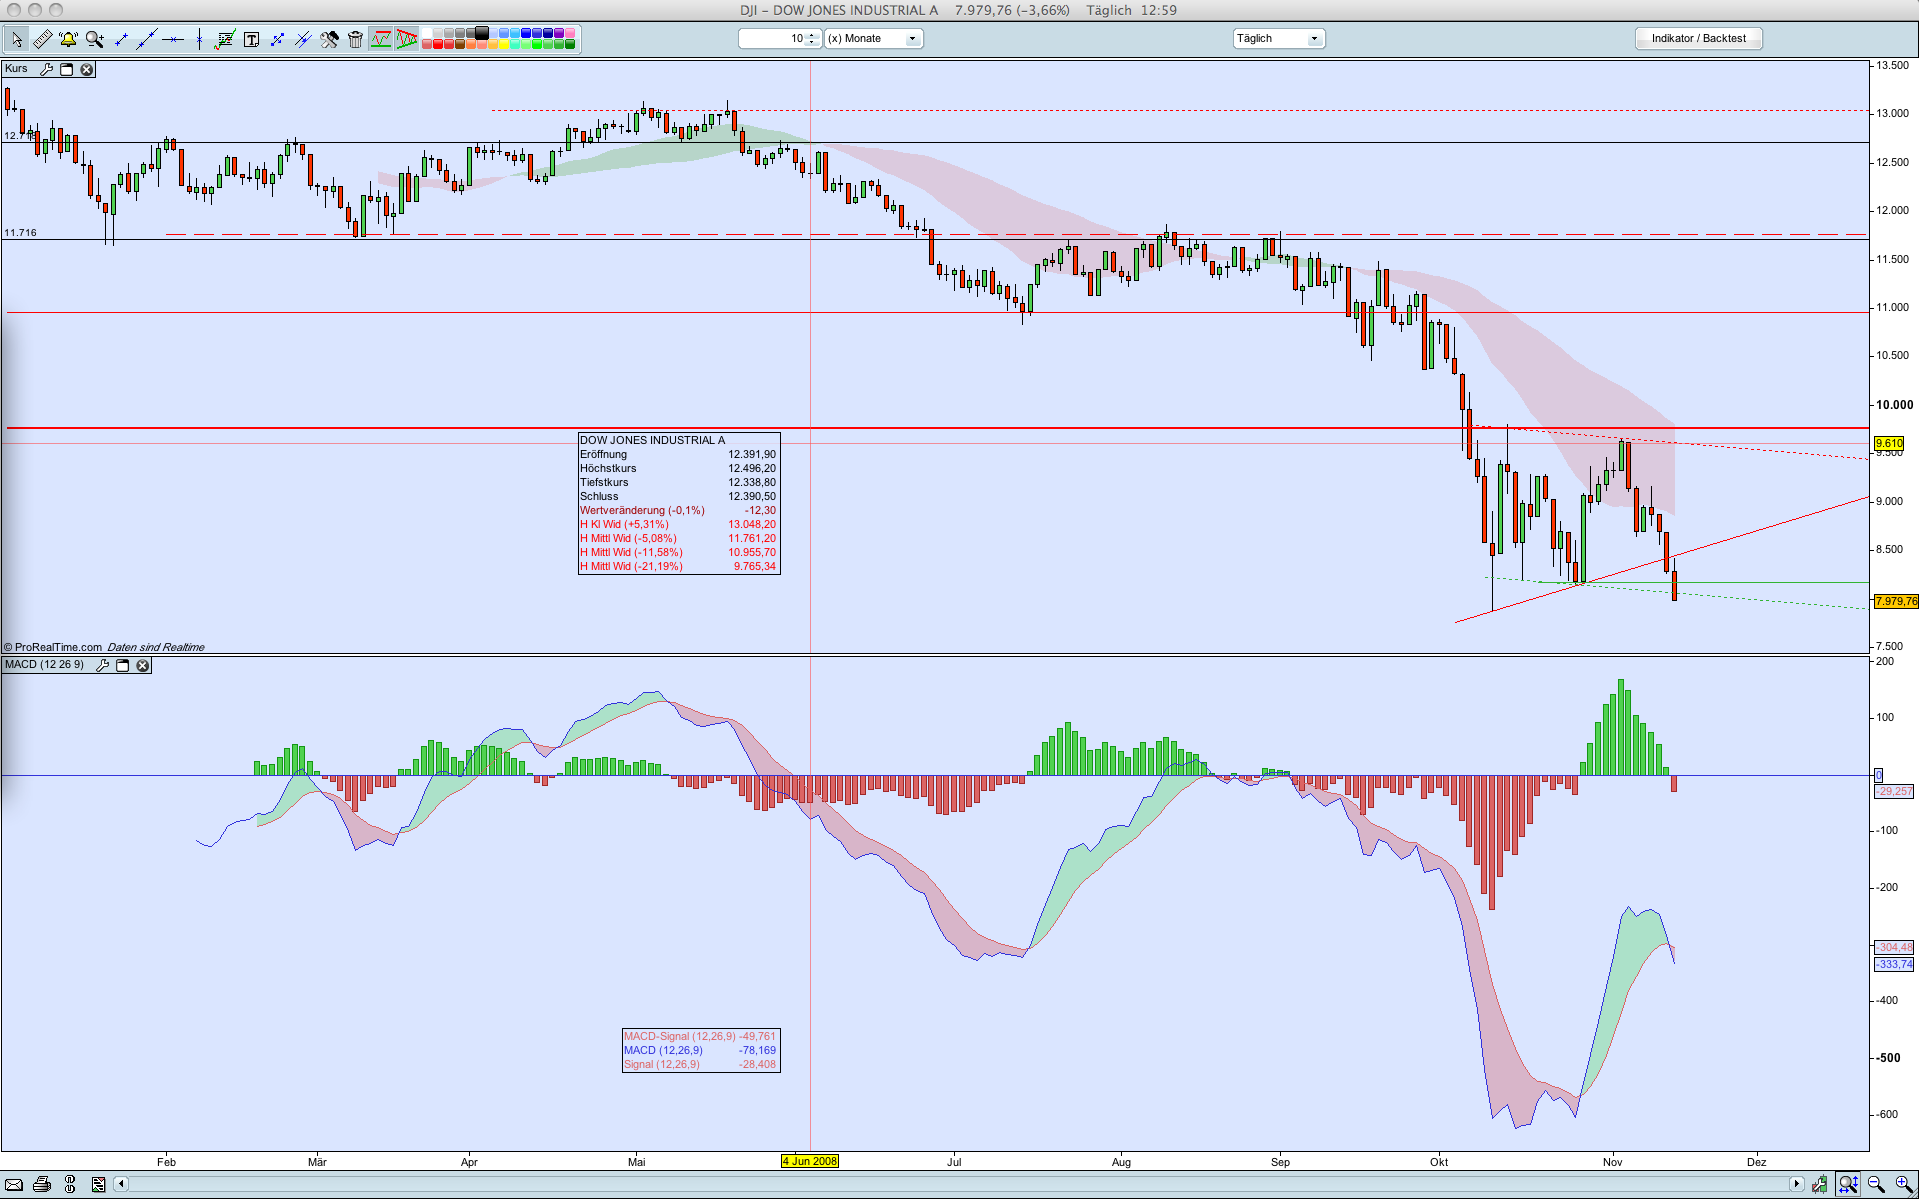Click the period count field showing 10

click(x=779, y=38)
